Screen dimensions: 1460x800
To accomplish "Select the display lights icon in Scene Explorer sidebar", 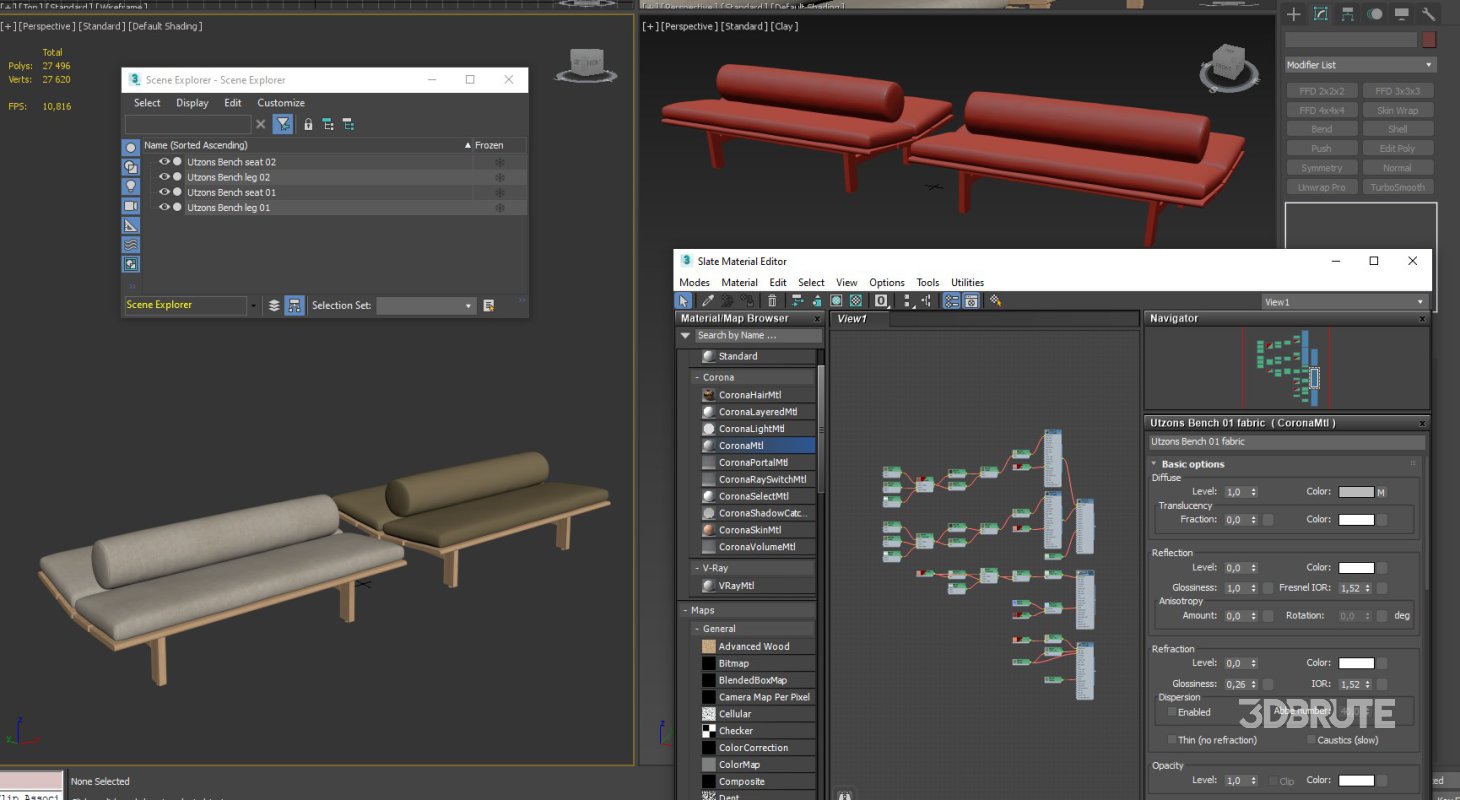I will [x=132, y=187].
